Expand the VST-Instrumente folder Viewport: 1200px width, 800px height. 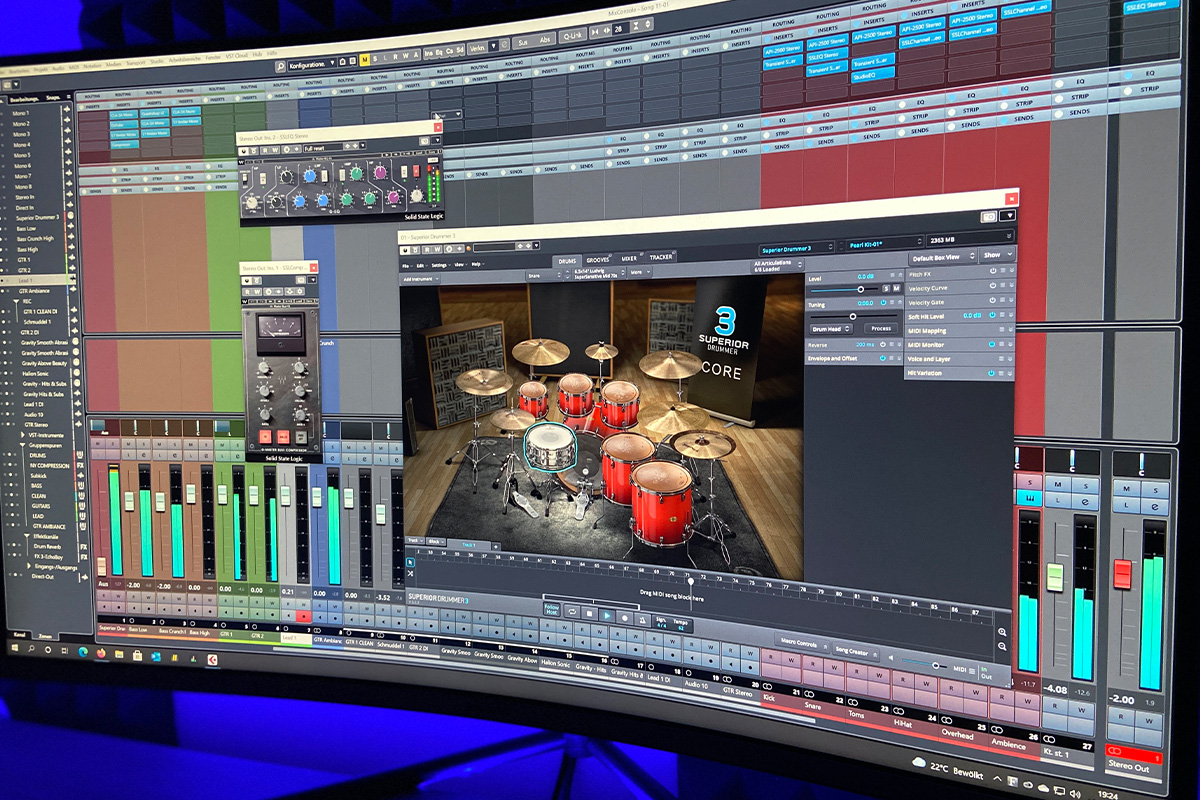point(22,435)
